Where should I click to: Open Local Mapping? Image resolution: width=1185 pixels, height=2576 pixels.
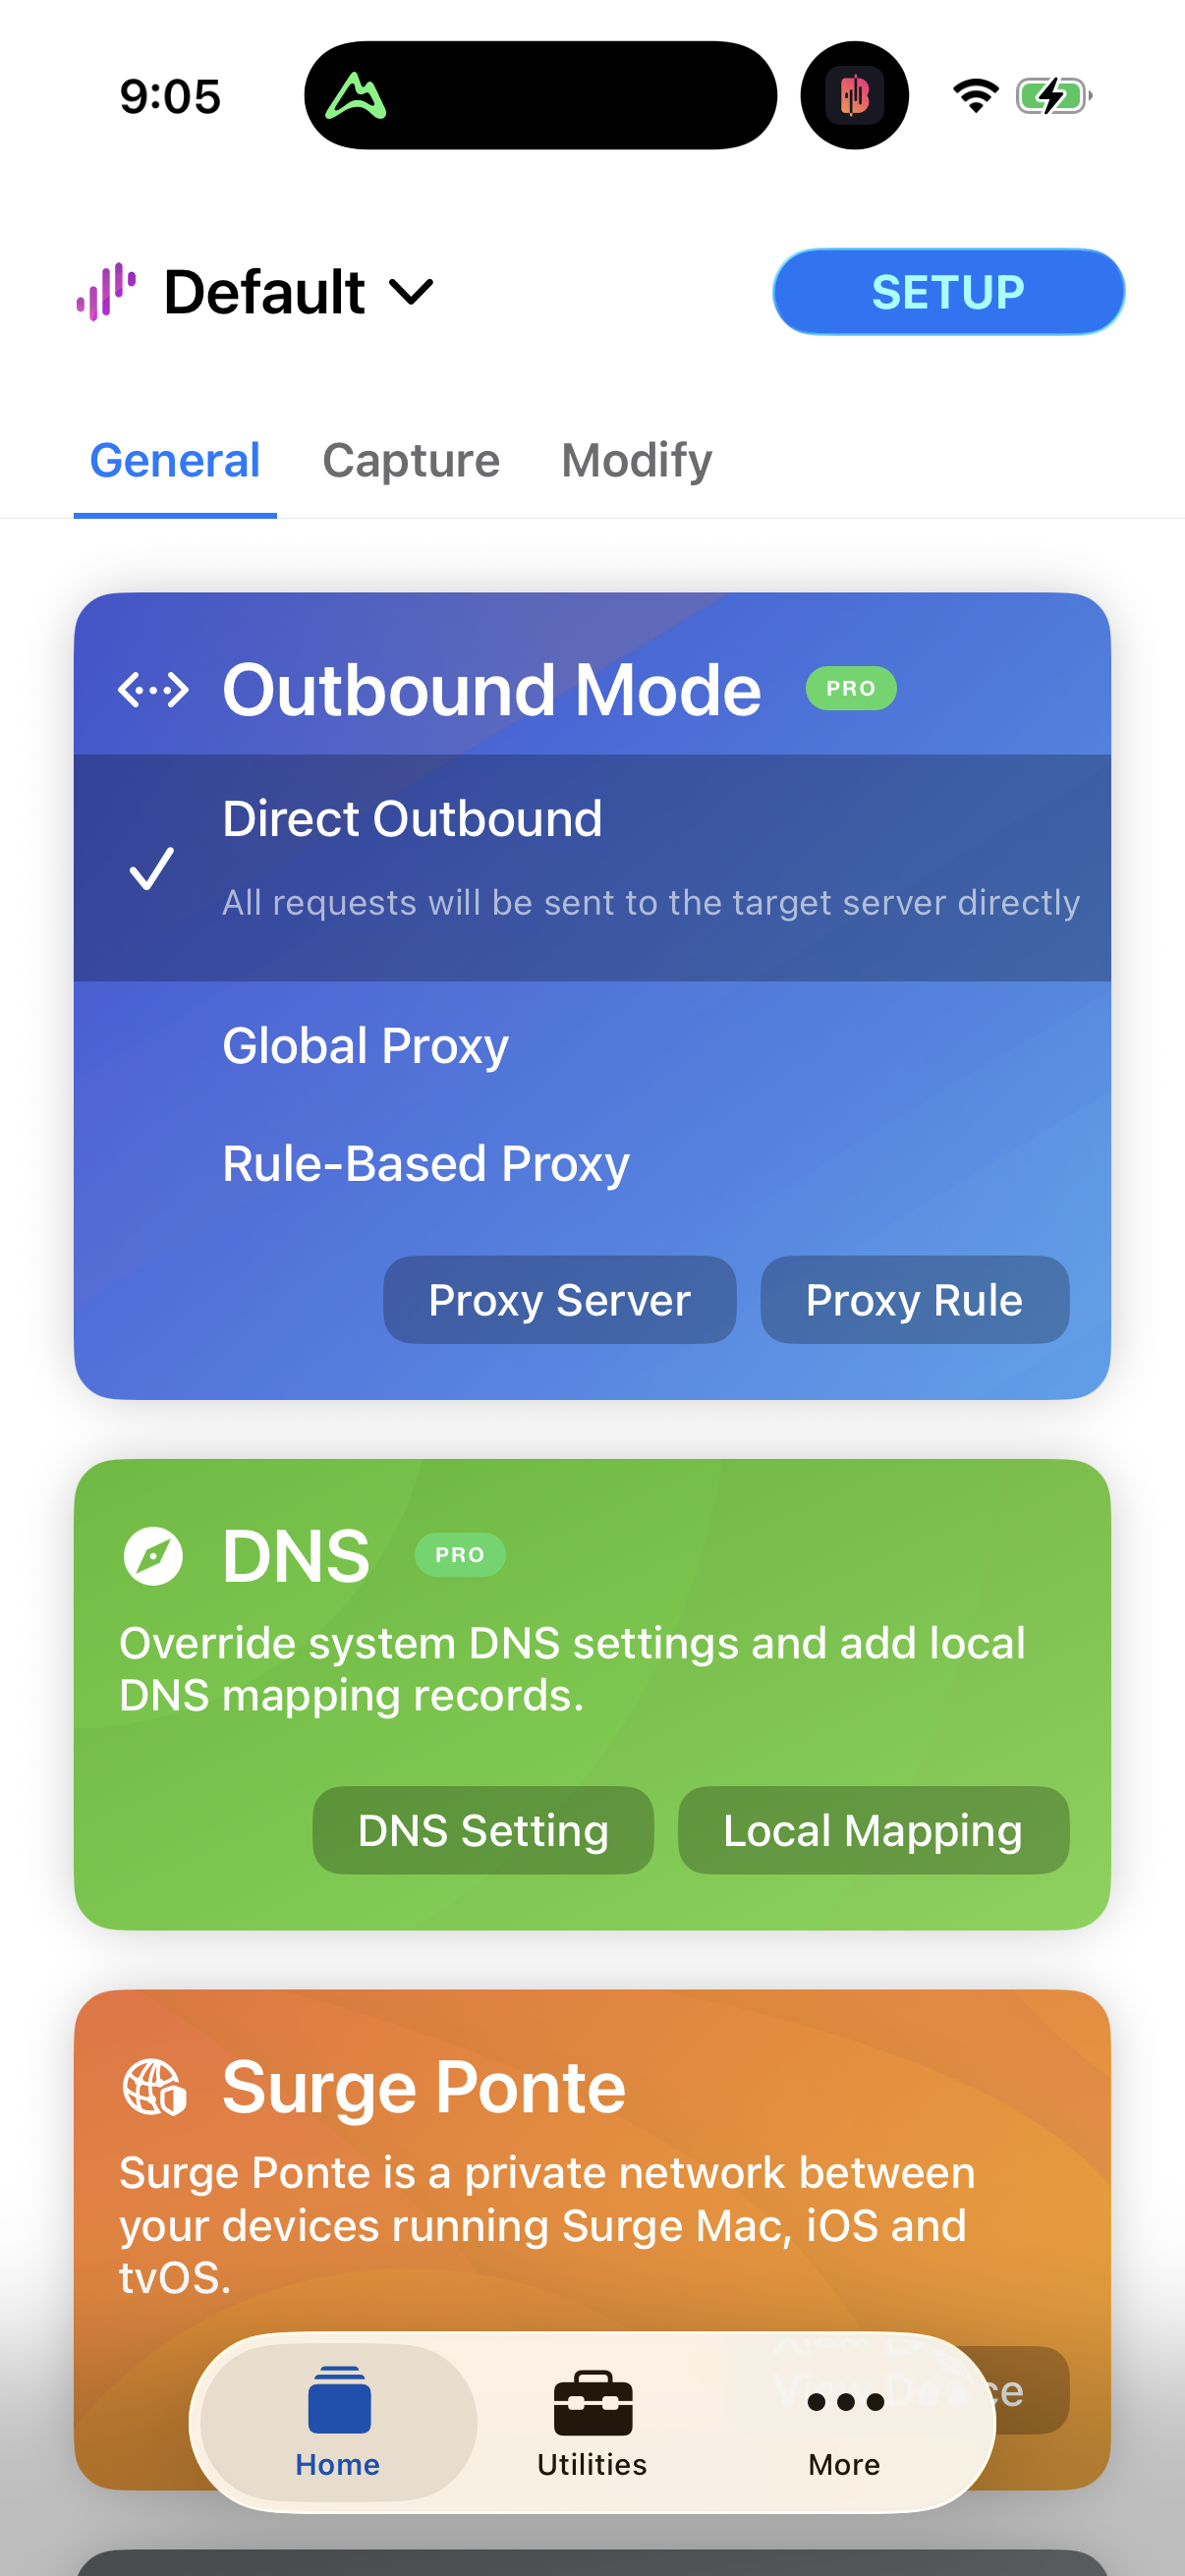coord(873,1831)
